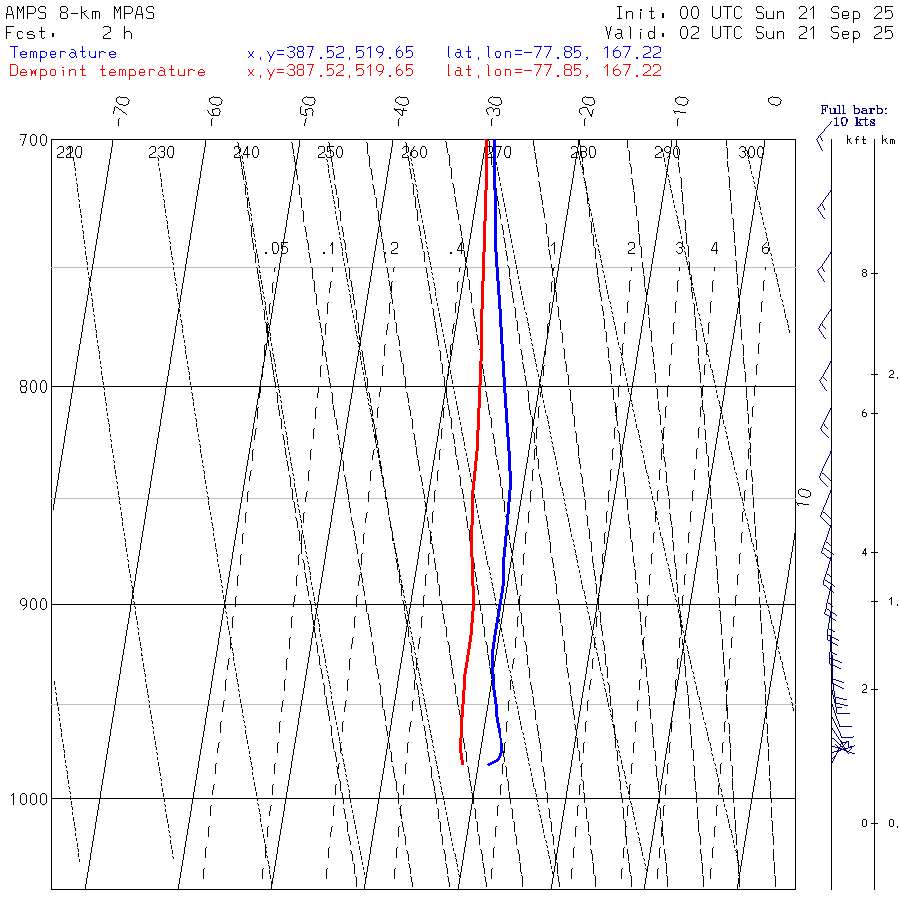This screenshot has width=900, height=900.
Task: Click the 0 isotherm label at top
Action: (775, 101)
